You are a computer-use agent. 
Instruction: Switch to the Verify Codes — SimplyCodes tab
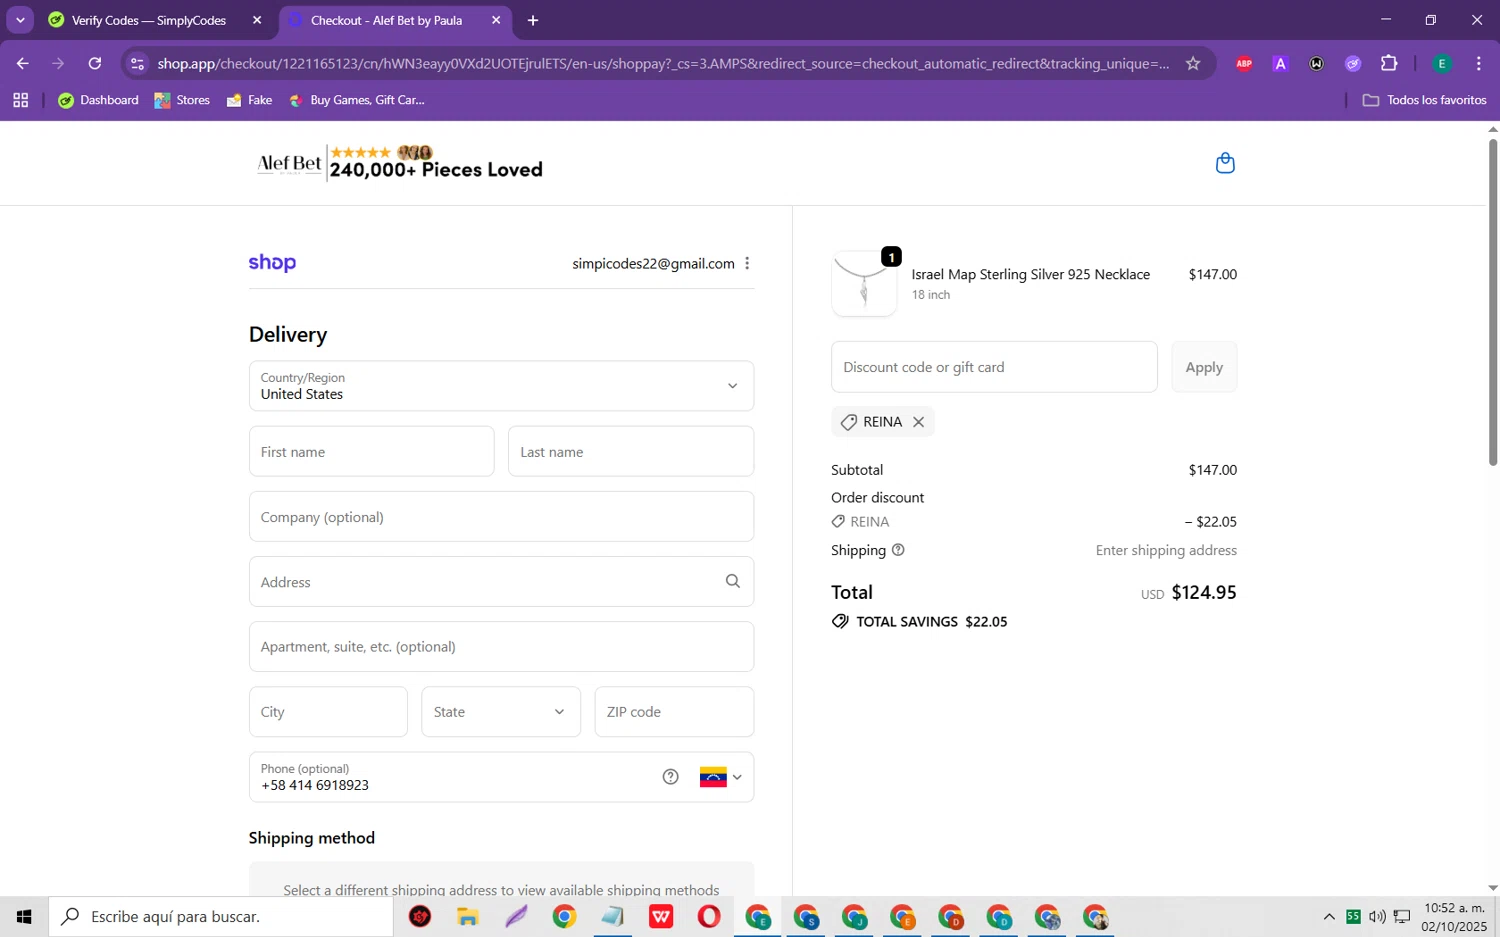[x=148, y=20]
